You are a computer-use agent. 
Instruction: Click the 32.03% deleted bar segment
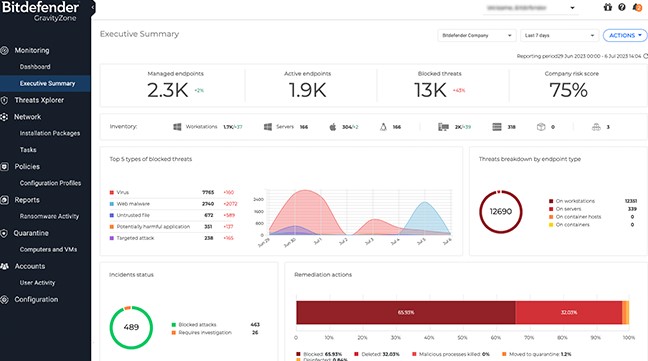[x=569, y=313]
